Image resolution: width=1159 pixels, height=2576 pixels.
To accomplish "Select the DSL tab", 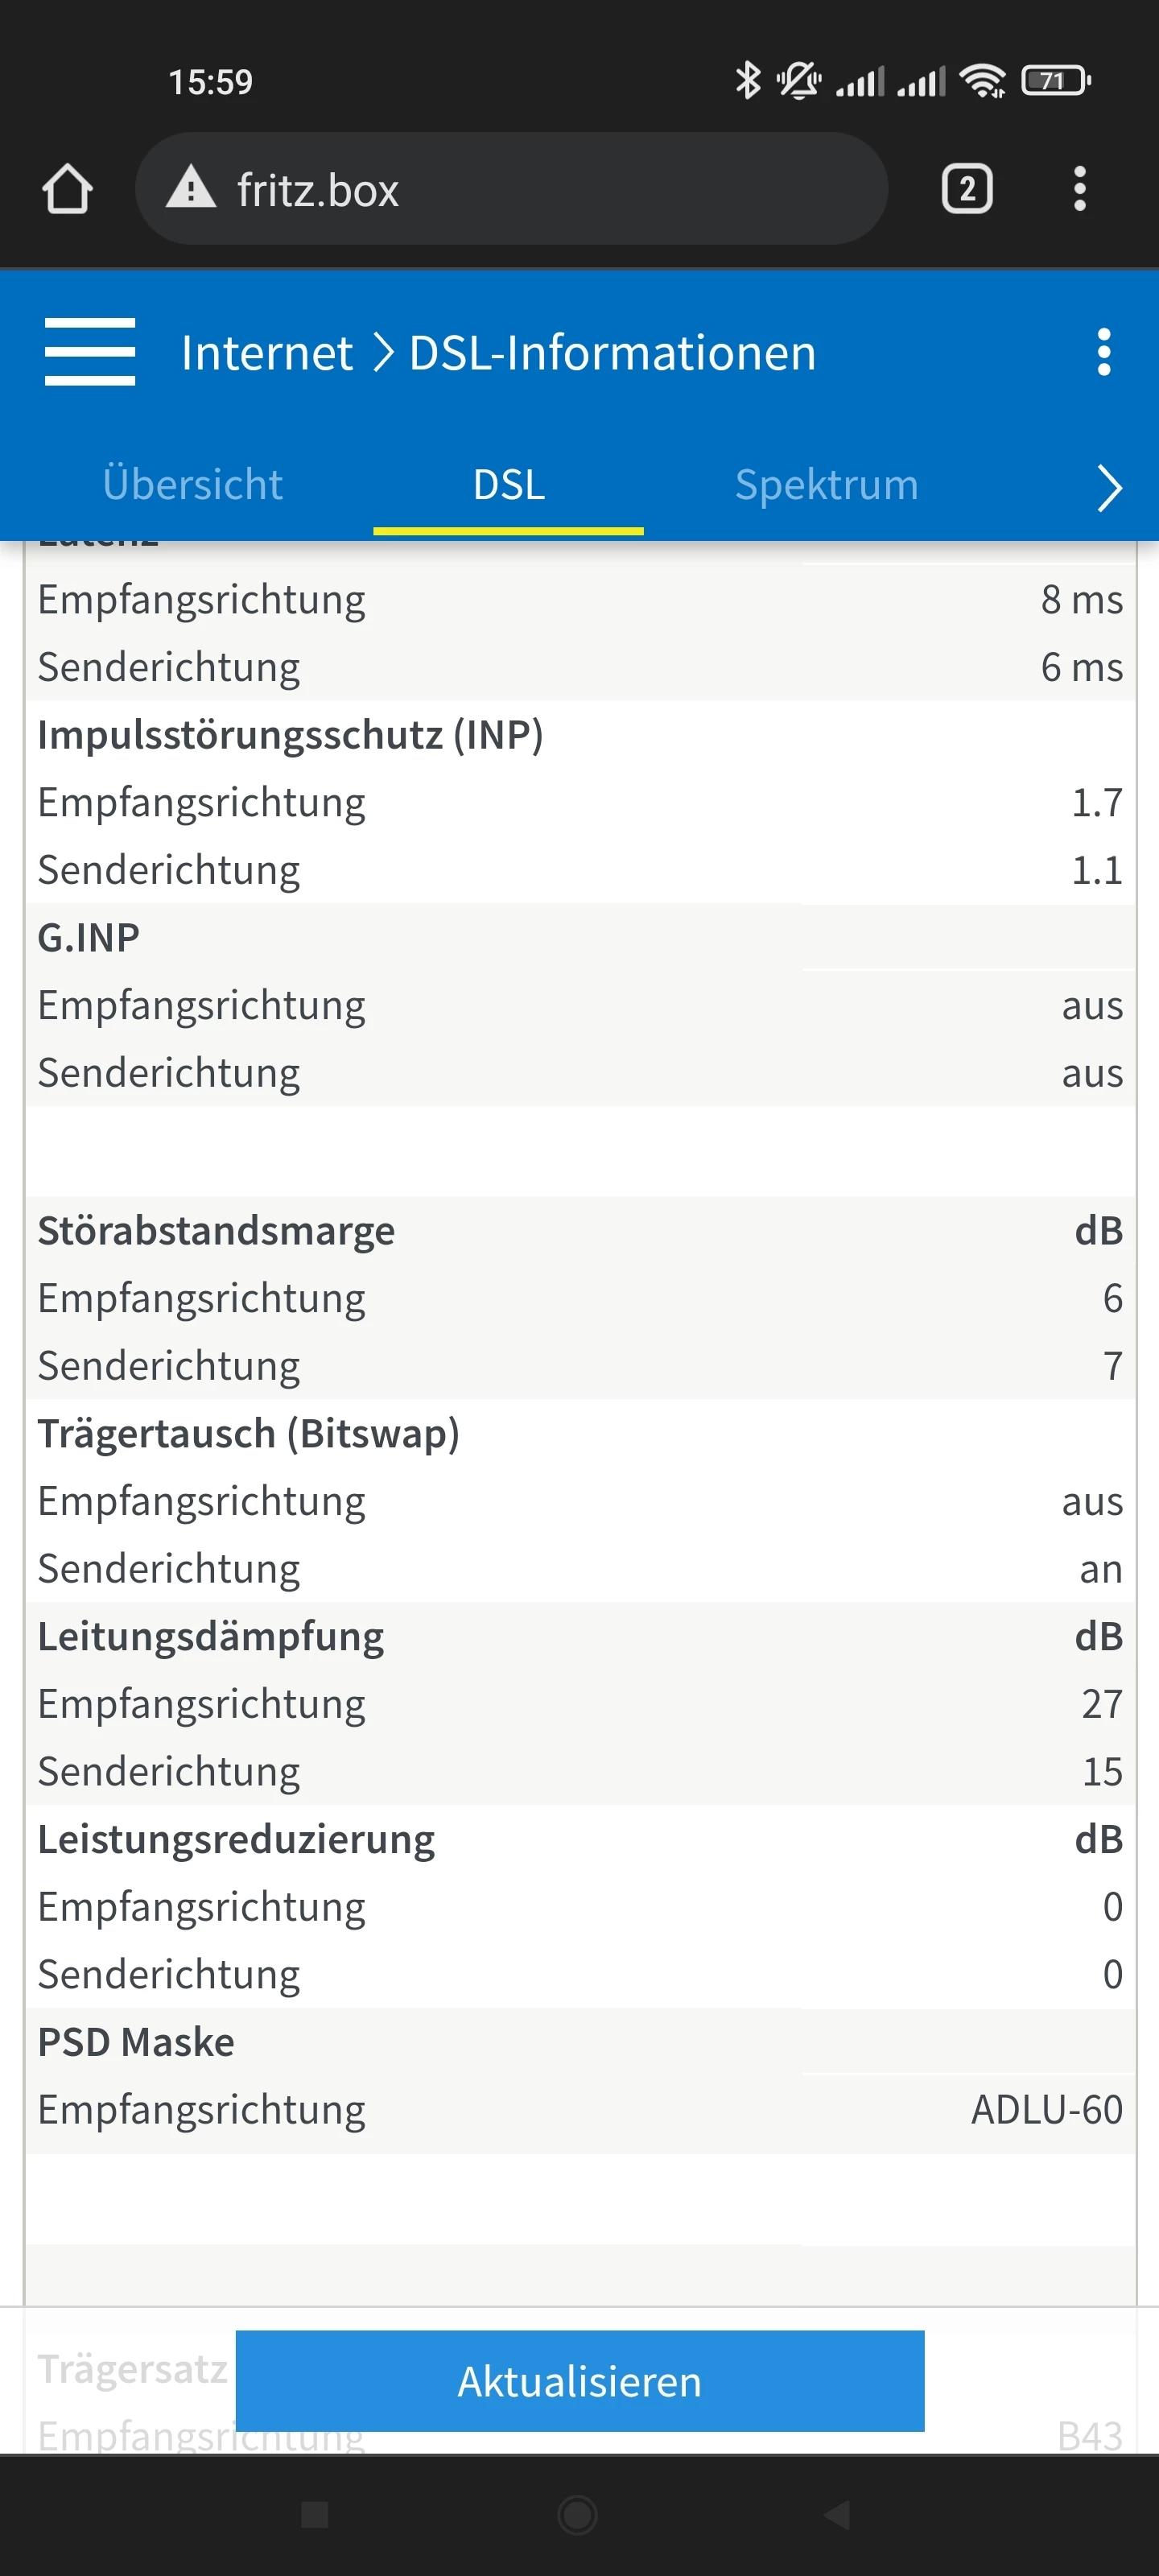I will pyautogui.click(x=508, y=485).
